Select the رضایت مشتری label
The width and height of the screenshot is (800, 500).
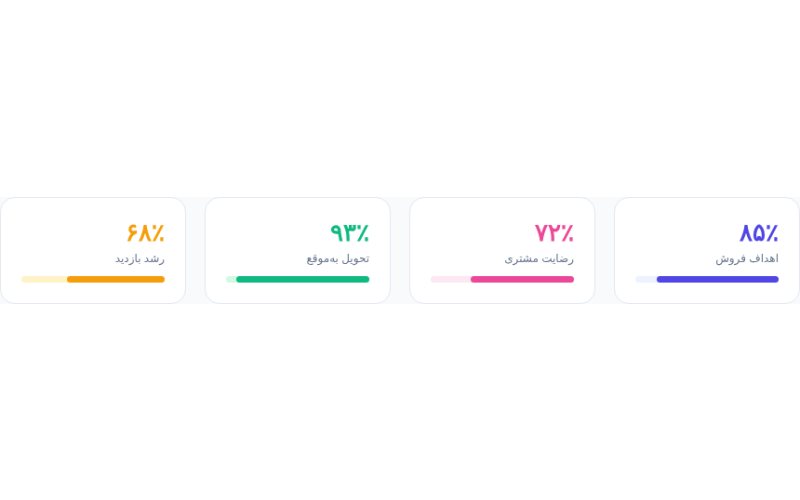pos(539,259)
